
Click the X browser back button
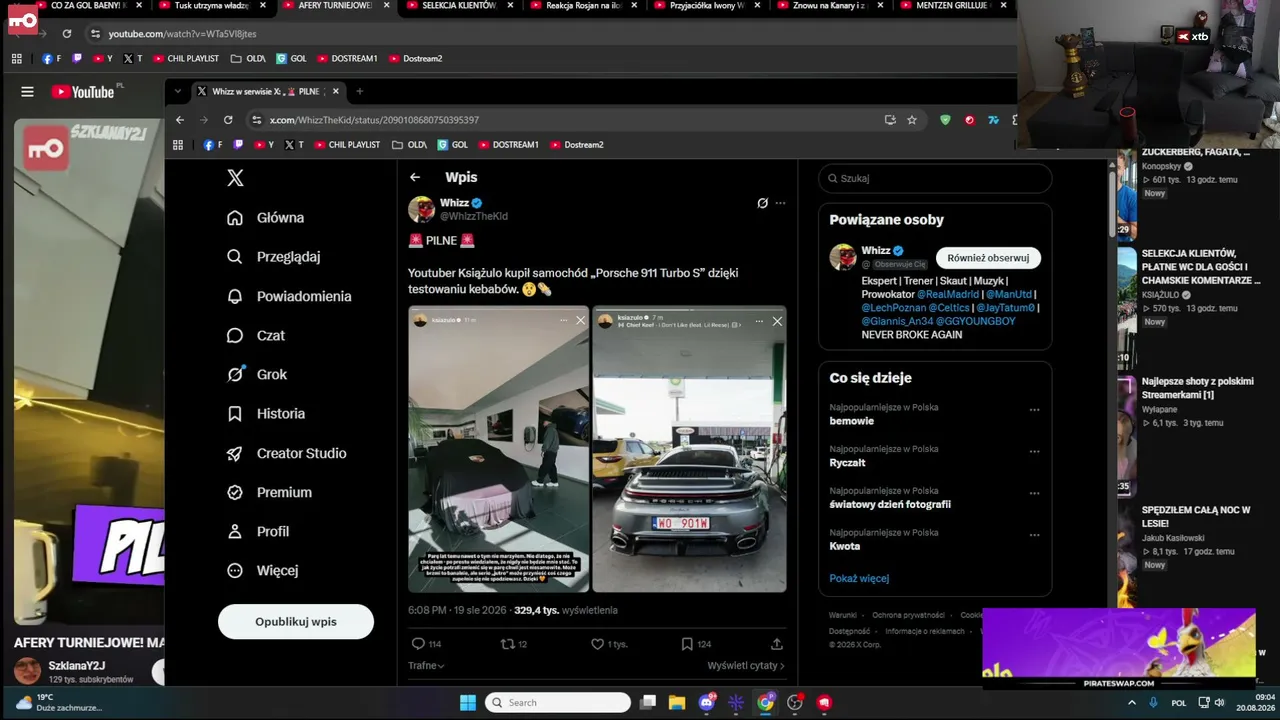tap(180, 120)
